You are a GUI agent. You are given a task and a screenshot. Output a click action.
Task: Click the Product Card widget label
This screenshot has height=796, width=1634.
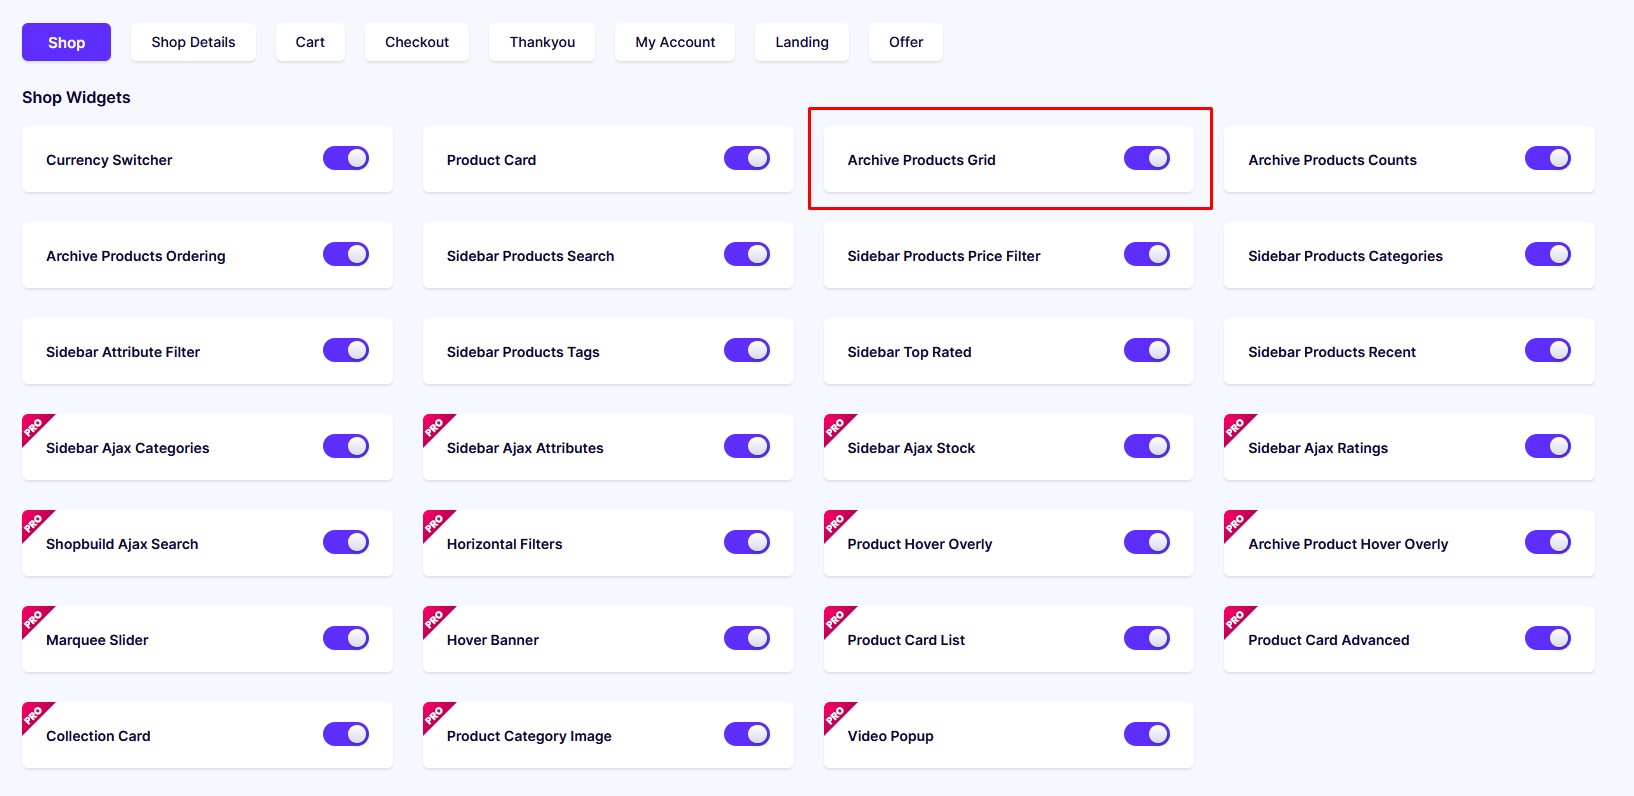491,160
